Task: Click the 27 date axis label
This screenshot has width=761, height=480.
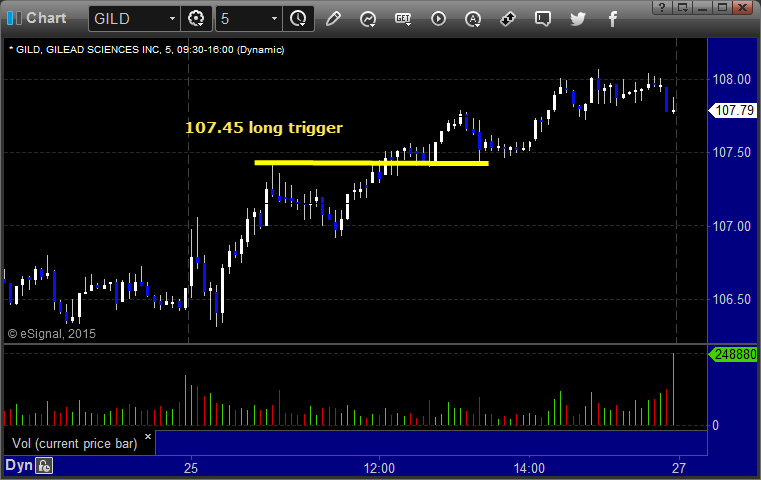Action: point(678,468)
